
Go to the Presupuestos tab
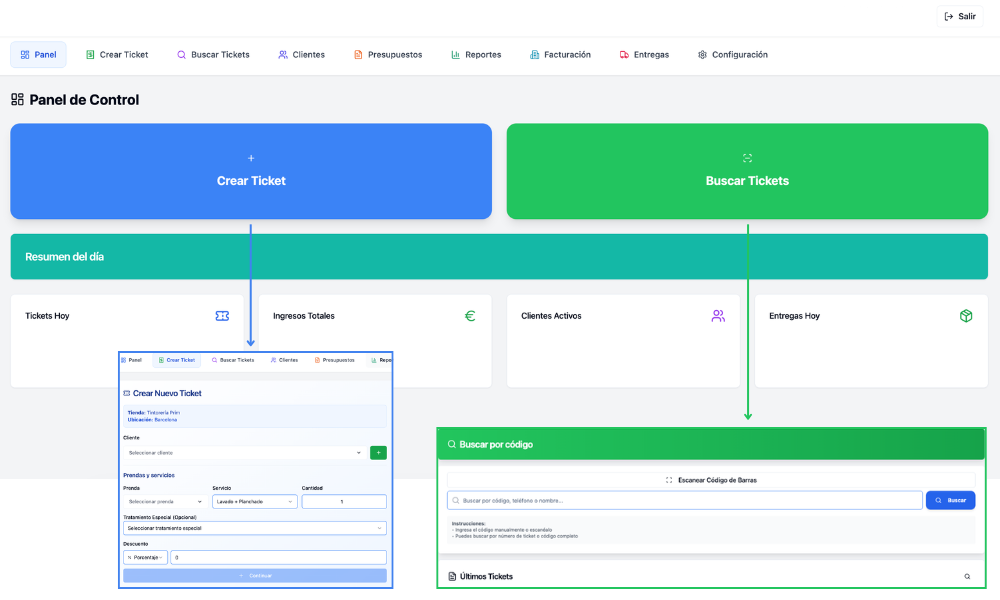click(x=387, y=55)
